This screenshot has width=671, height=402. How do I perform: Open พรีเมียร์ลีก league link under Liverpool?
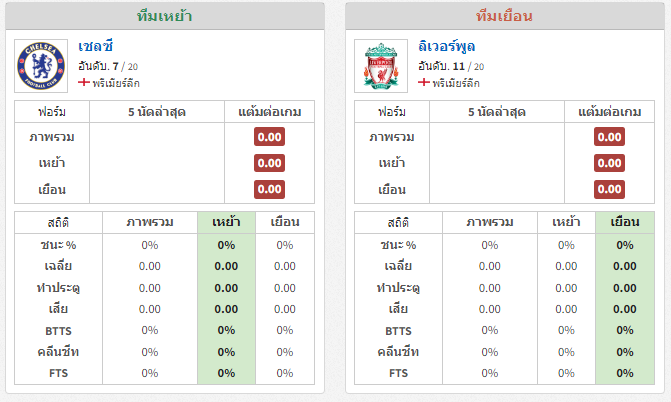tap(456, 83)
